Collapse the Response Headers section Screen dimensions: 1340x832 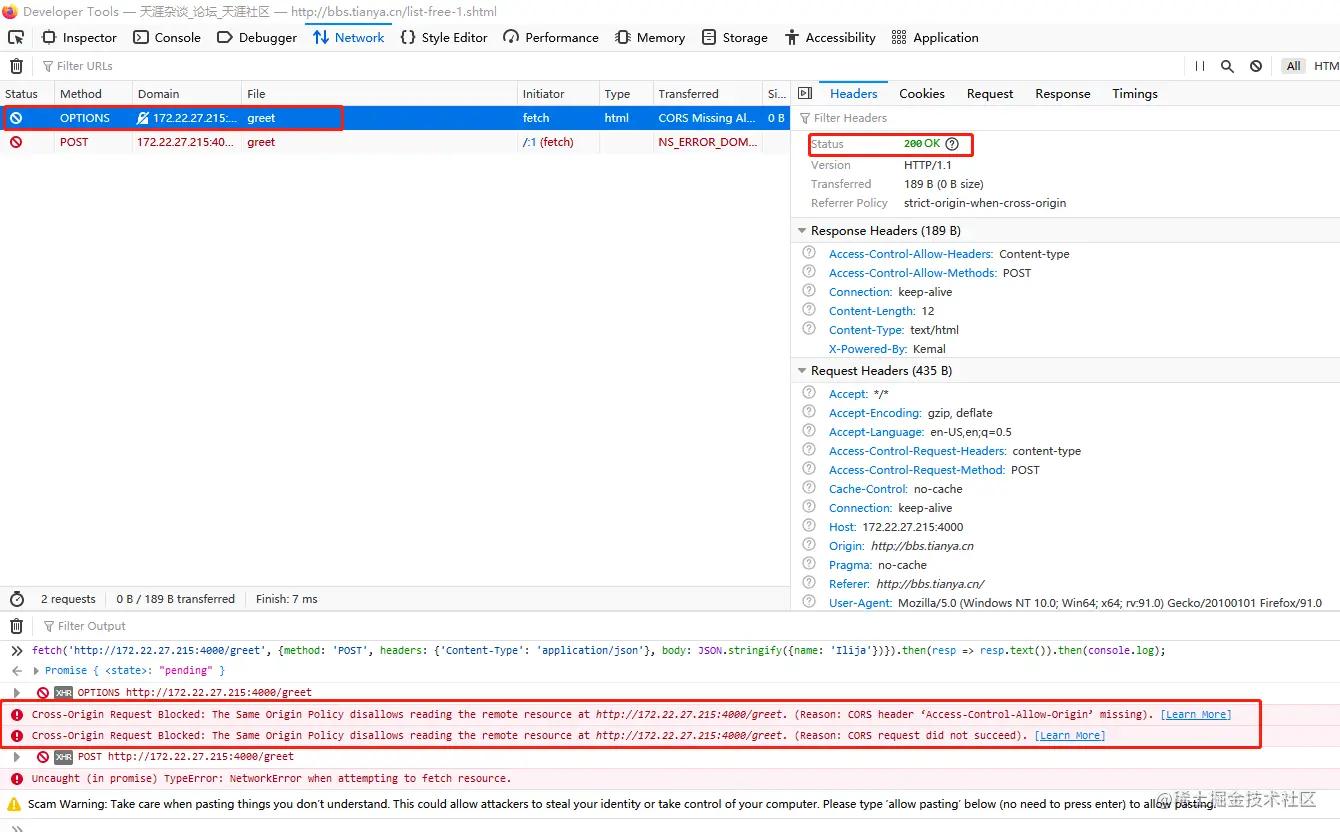tap(802, 231)
